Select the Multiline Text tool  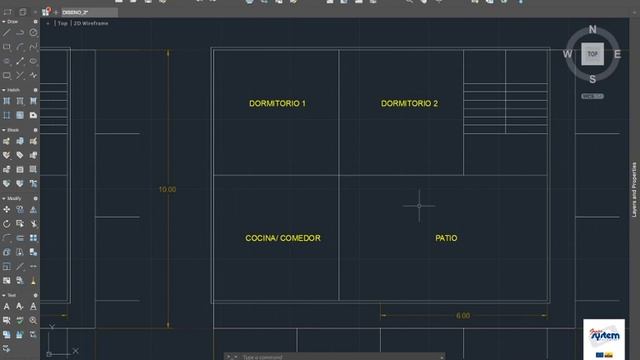[x=7, y=307]
